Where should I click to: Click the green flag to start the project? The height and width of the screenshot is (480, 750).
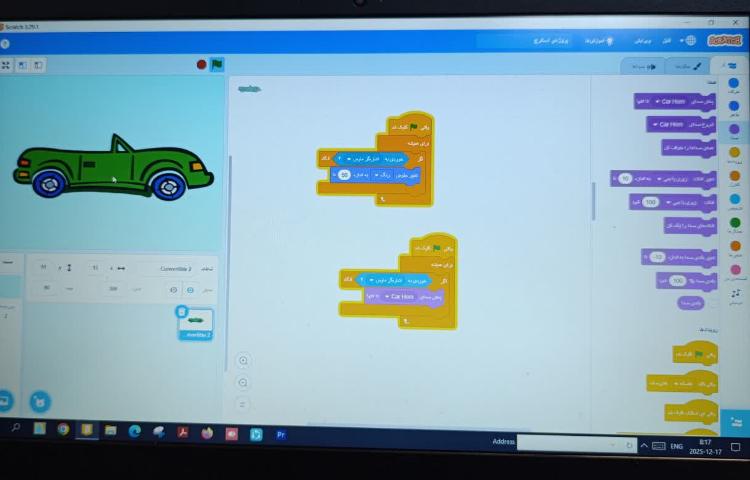217,65
